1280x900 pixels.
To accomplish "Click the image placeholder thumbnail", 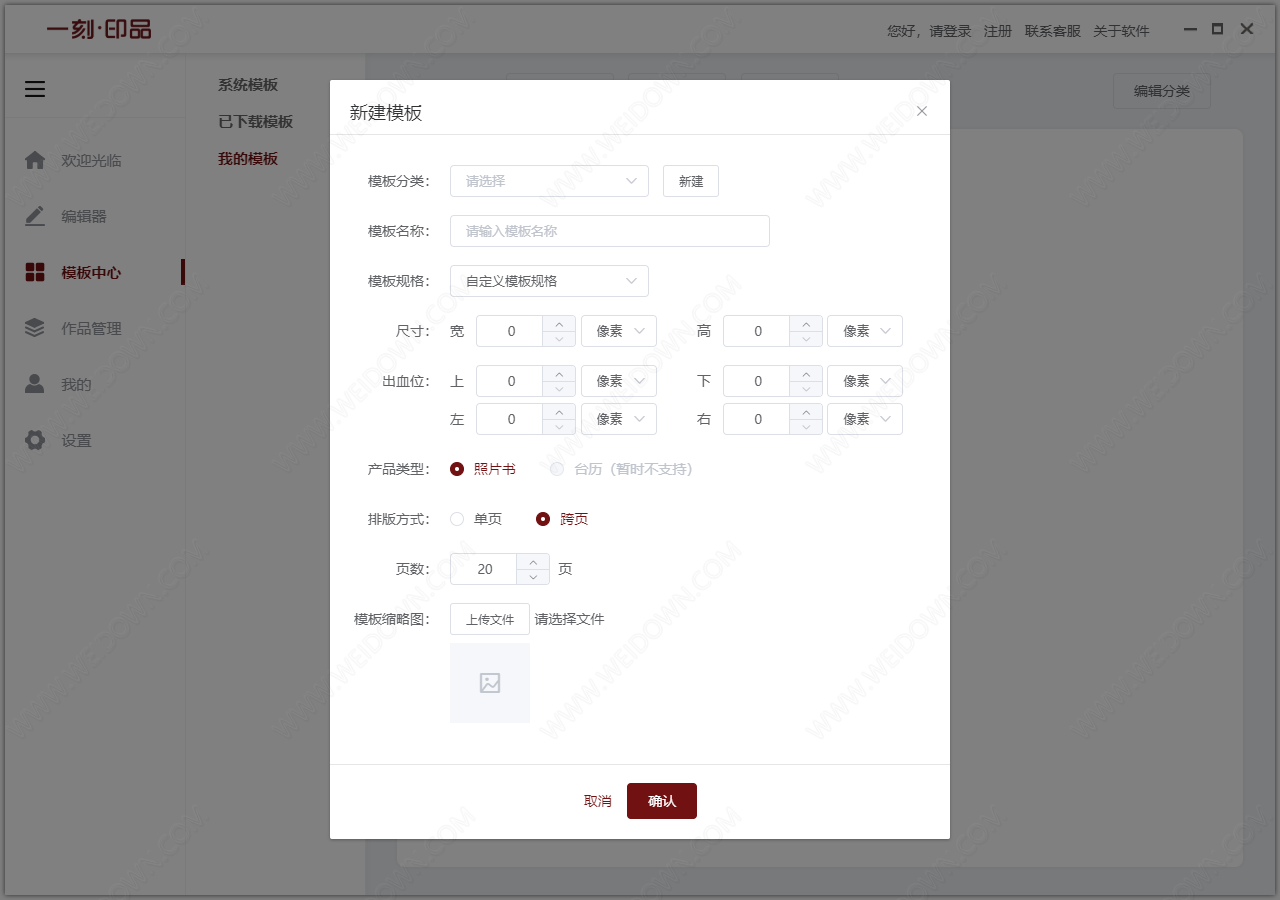I will [490, 683].
